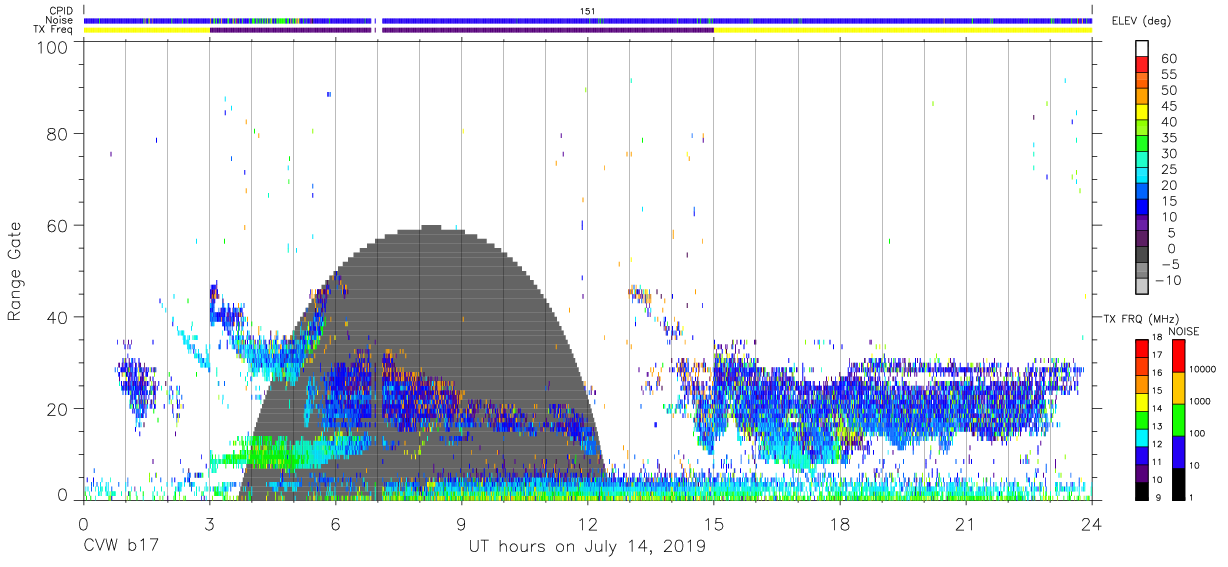Viewport: 1228px width, 567px height.
Task: Click the 12 hour tick on time axis
Action: pyautogui.click(x=587, y=525)
